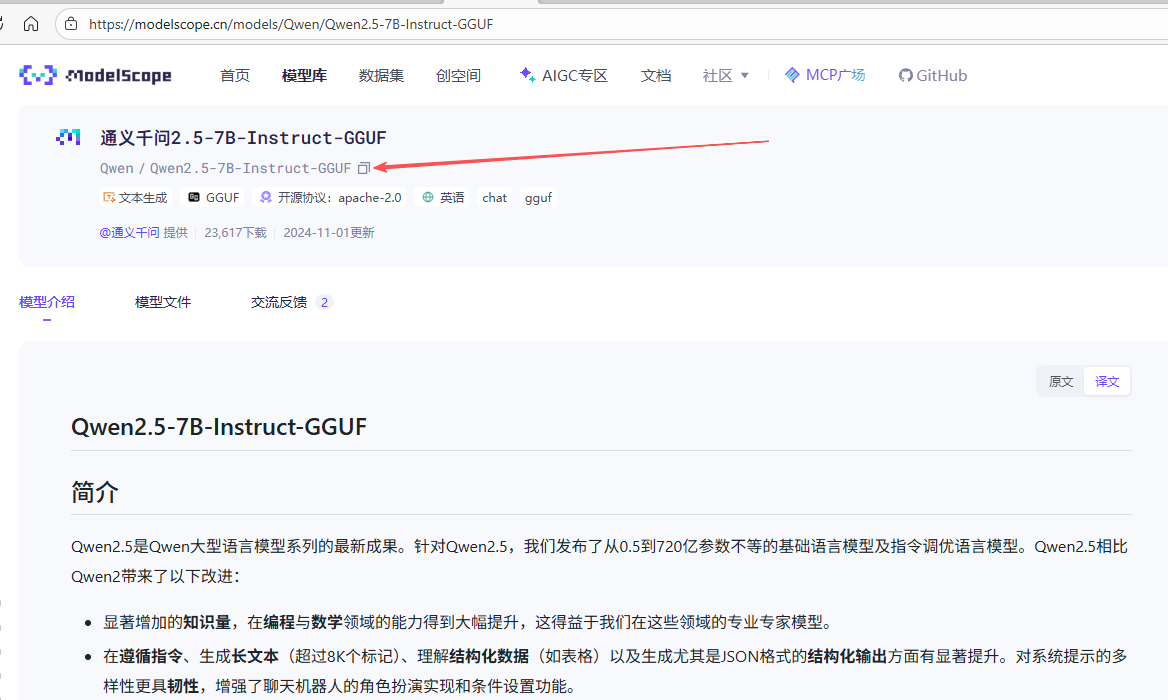Click the GGUF framework tag
This screenshot has width=1168, height=700.
click(x=214, y=197)
